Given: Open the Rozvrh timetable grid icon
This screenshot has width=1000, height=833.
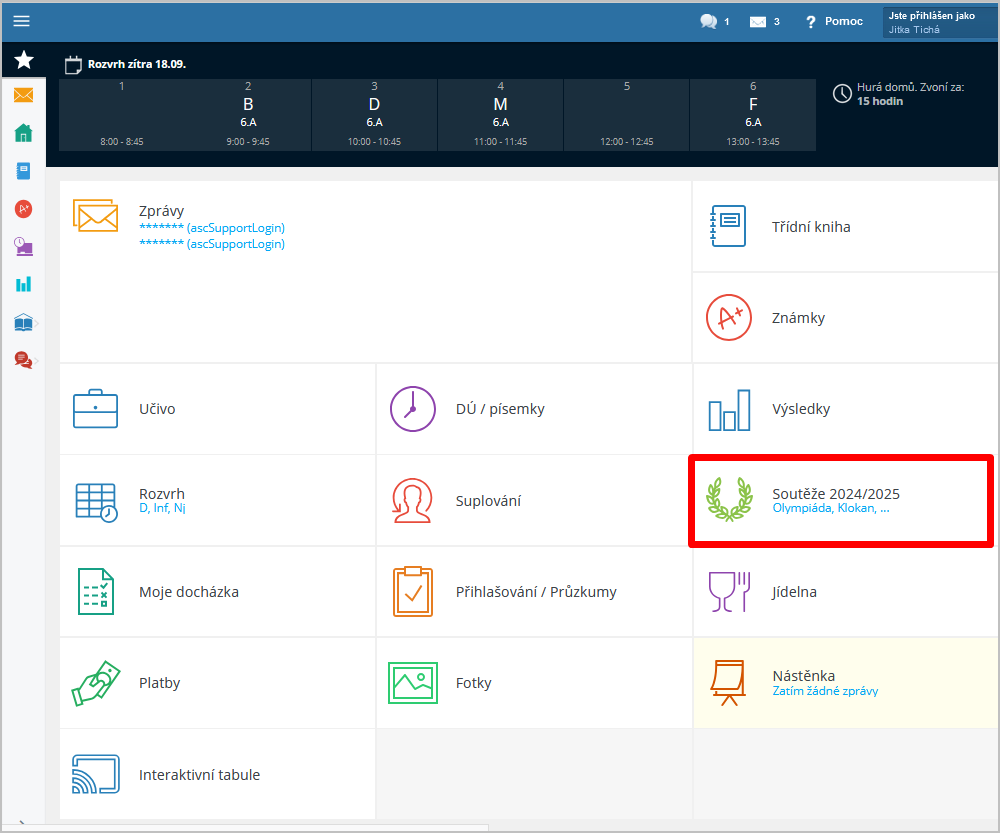Looking at the screenshot, I should 96,503.
